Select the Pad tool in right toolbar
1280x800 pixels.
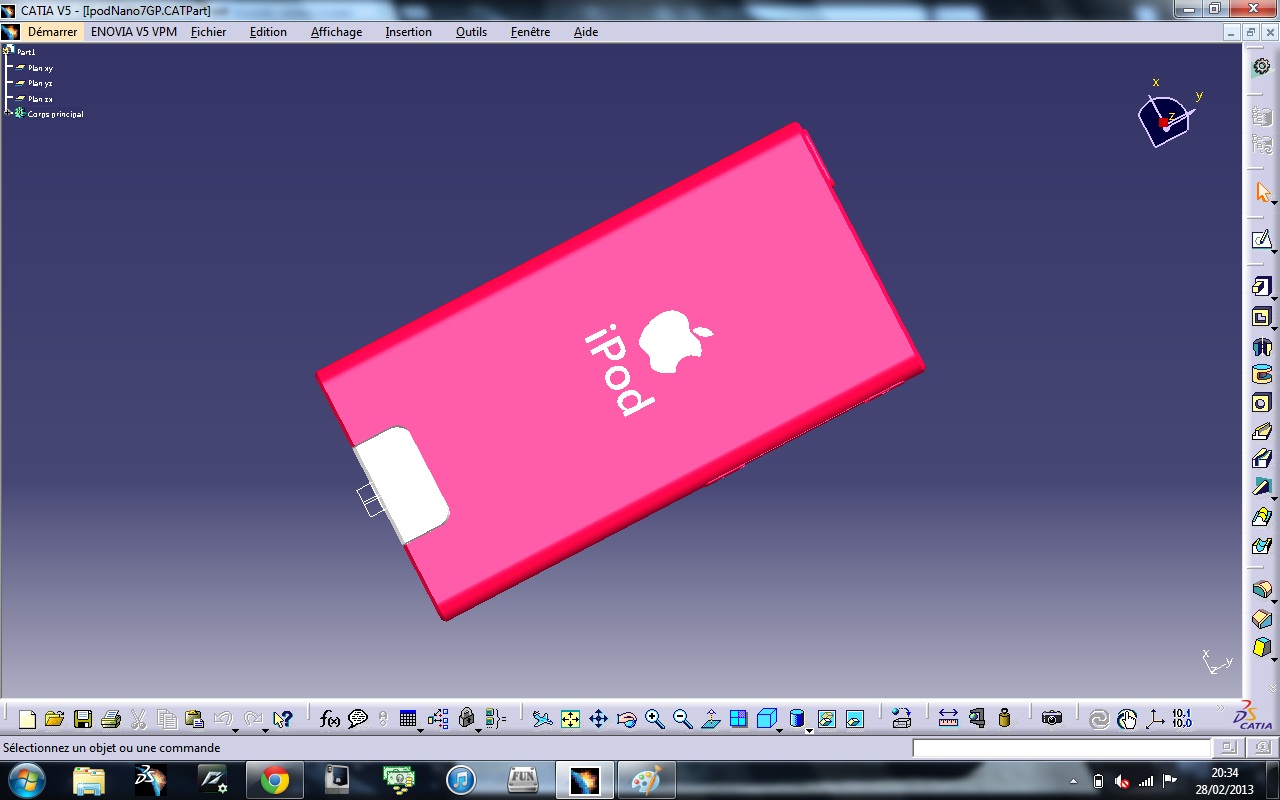pyautogui.click(x=1262, y=288)
